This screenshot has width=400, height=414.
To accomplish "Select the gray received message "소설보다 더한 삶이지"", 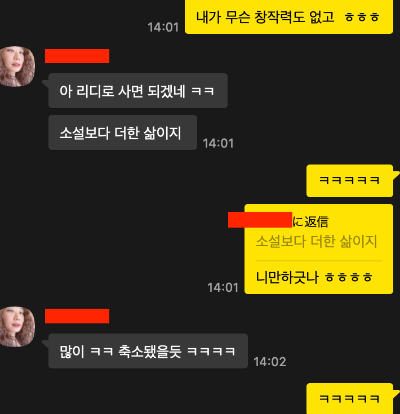I will point(123,133).
